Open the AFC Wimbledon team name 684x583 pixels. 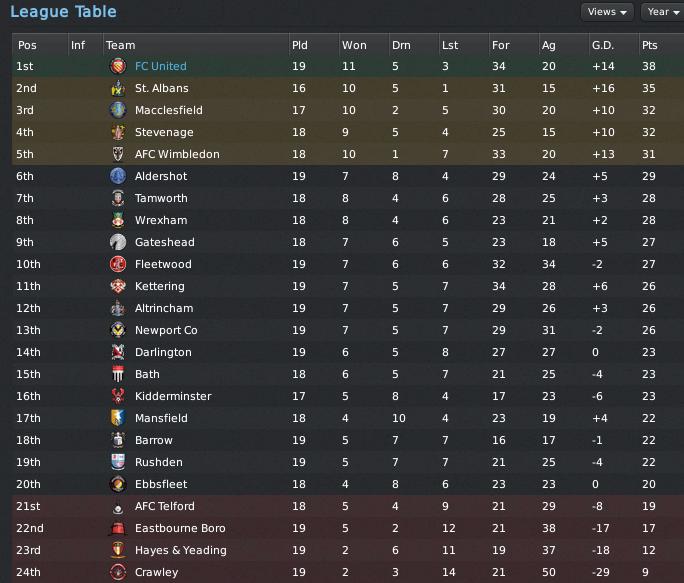coord(177,154)
